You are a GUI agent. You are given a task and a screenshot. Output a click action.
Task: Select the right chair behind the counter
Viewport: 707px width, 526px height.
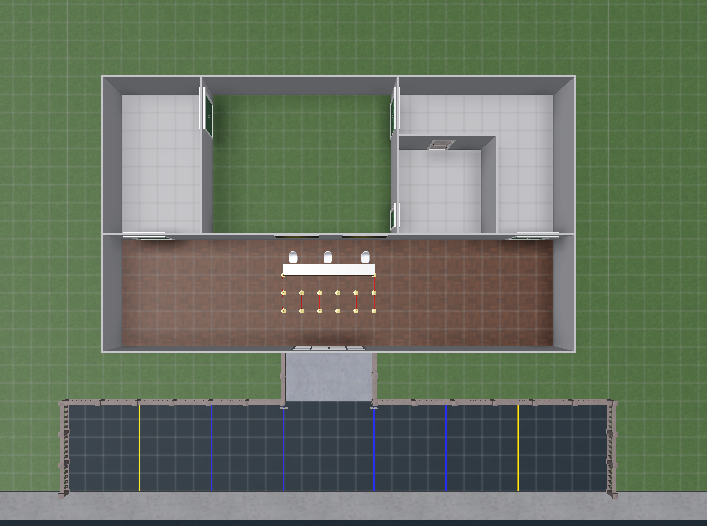point(365,257)
